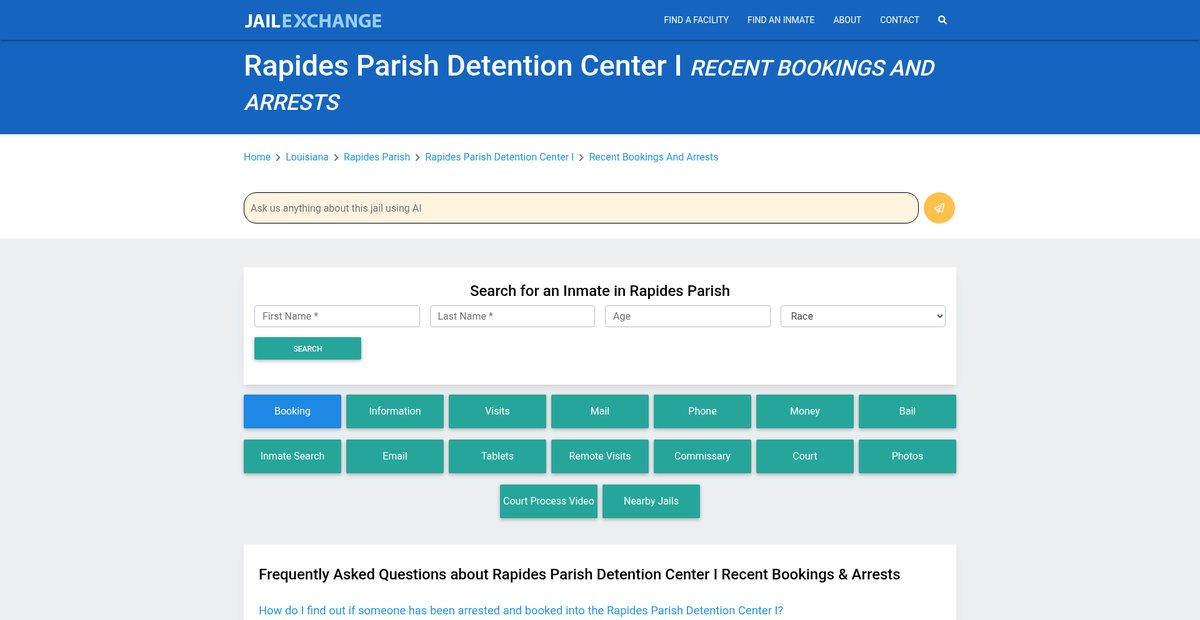1200x620 pixels.
Task: Open the Commissary section
Action: click(x=702, y=456)
